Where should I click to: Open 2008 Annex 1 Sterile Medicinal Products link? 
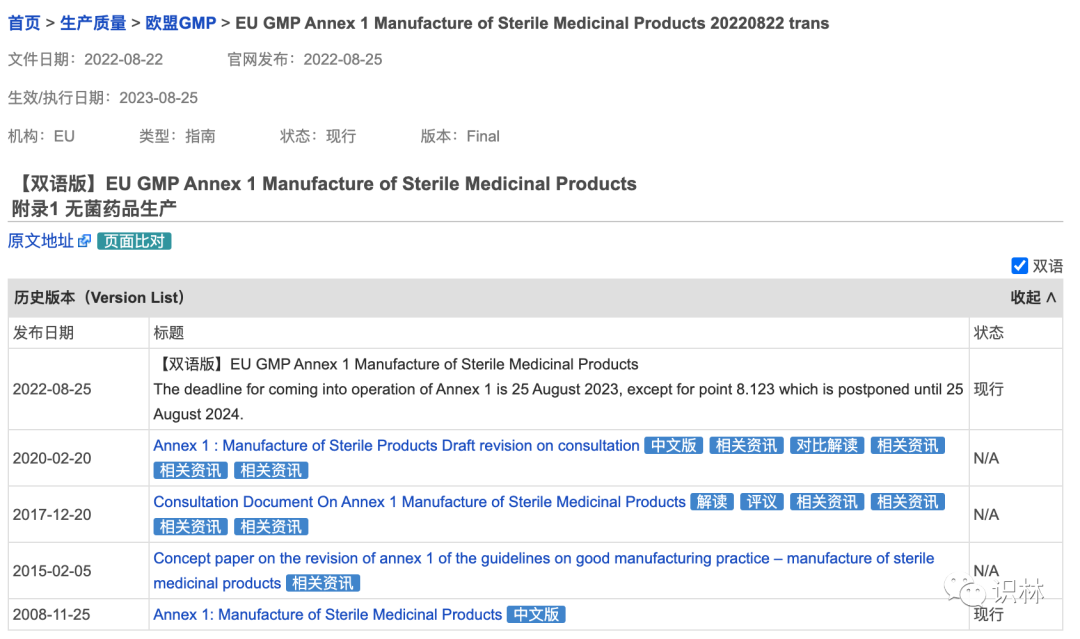tap(327, 614)
